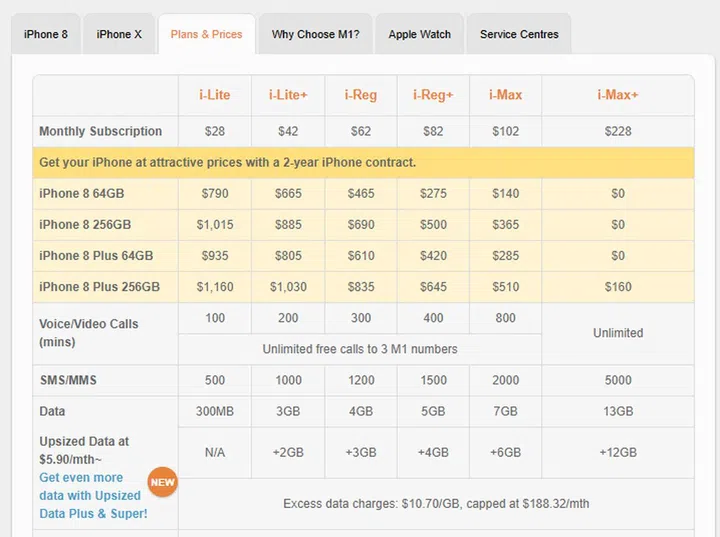Click the i-Reg plan header

(x=360, y=95)
